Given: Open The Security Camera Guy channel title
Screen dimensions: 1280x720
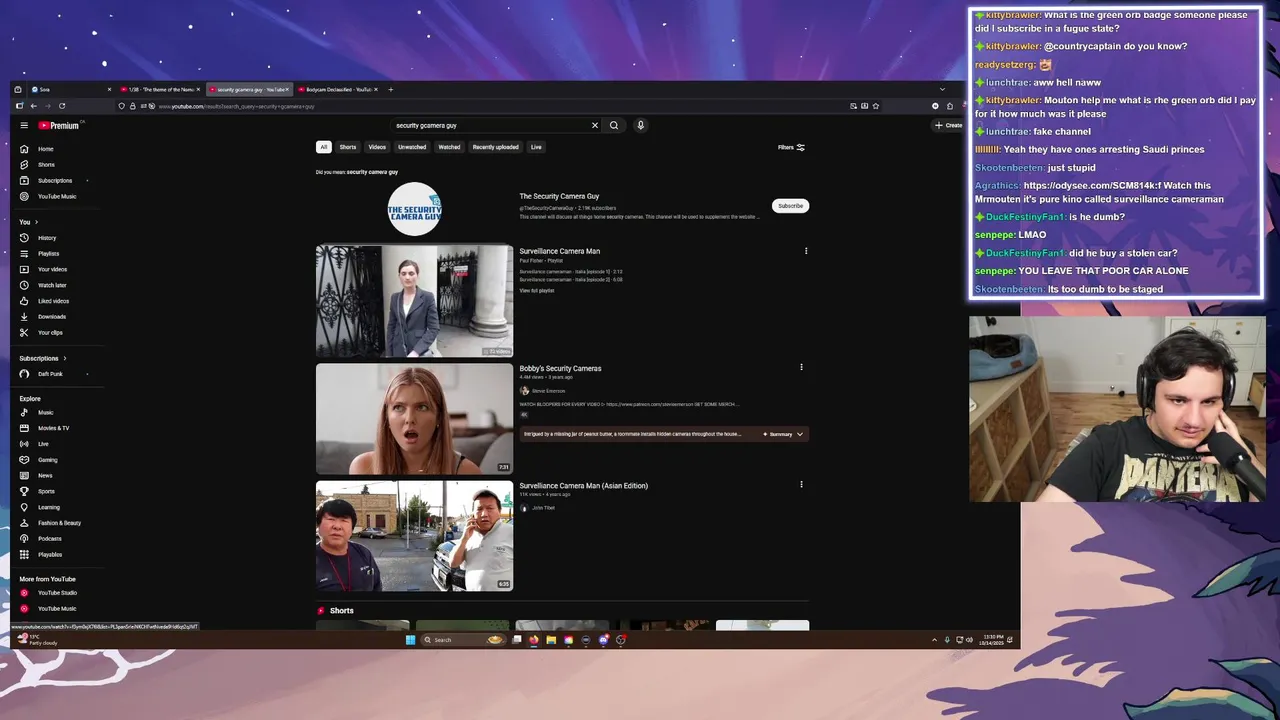Looking at the screenshot, I should click(x=559, y=196).
